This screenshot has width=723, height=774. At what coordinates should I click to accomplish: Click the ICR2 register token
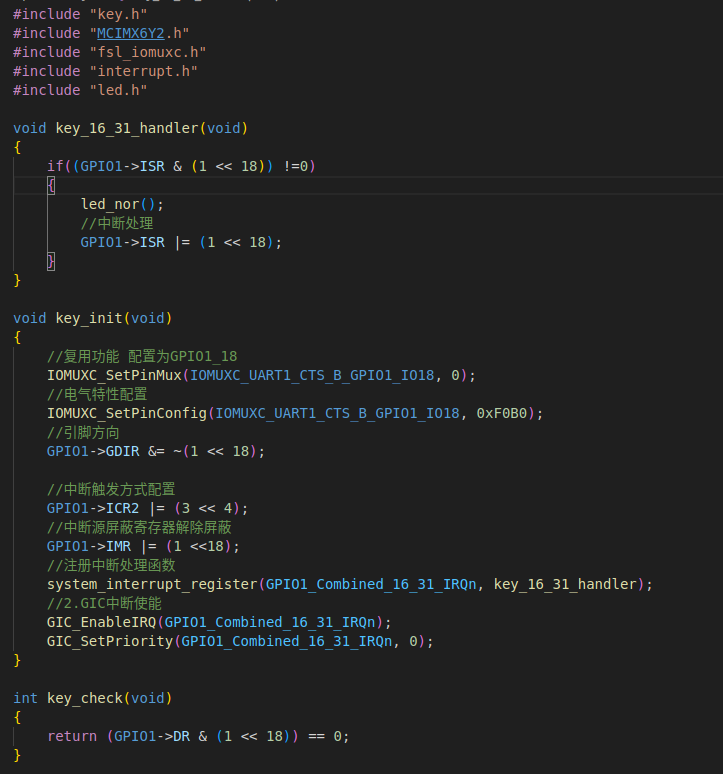[122, 508]
